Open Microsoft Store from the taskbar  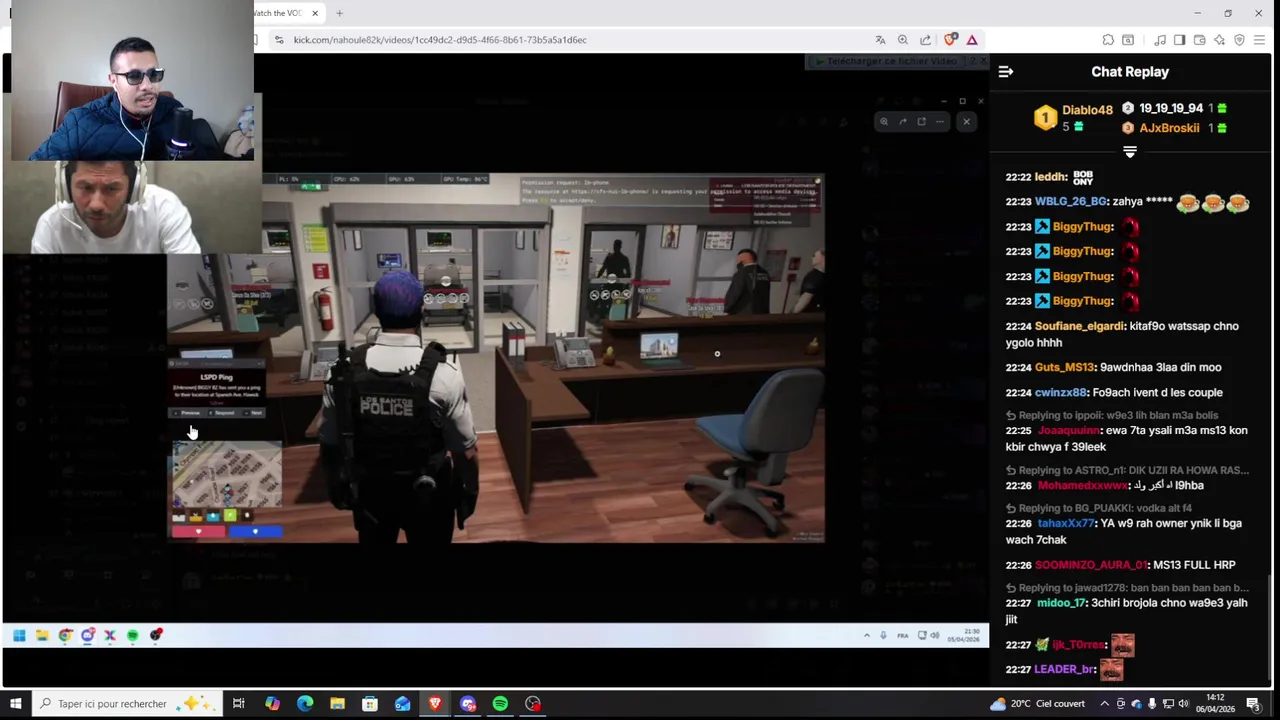click(x=369, y=703)
